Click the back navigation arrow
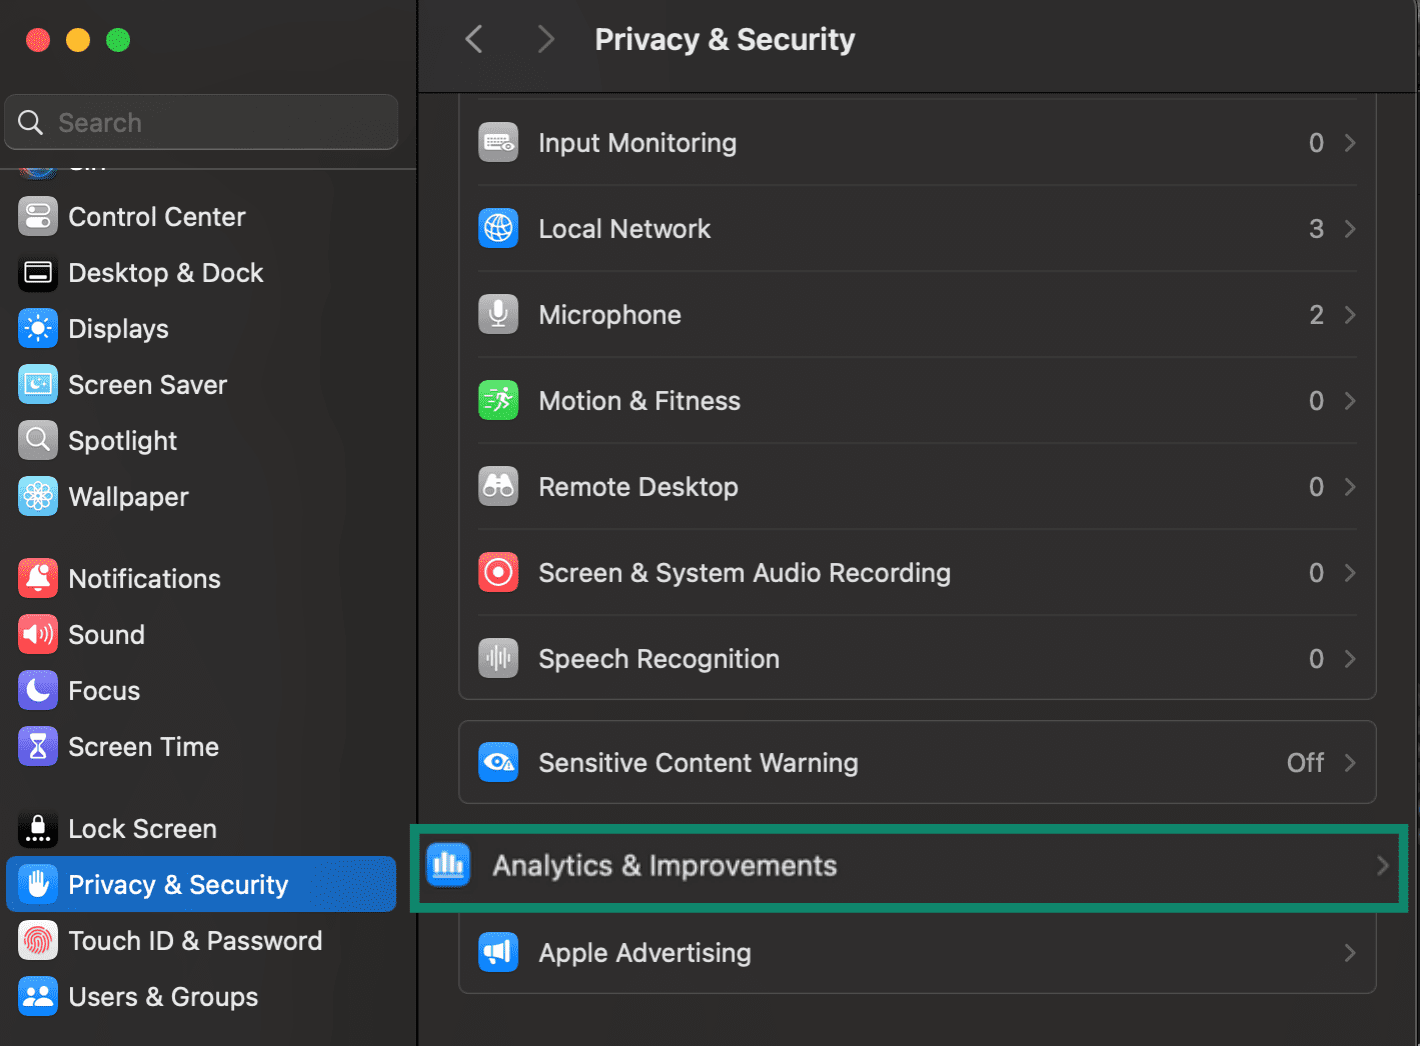 point(473,38)
